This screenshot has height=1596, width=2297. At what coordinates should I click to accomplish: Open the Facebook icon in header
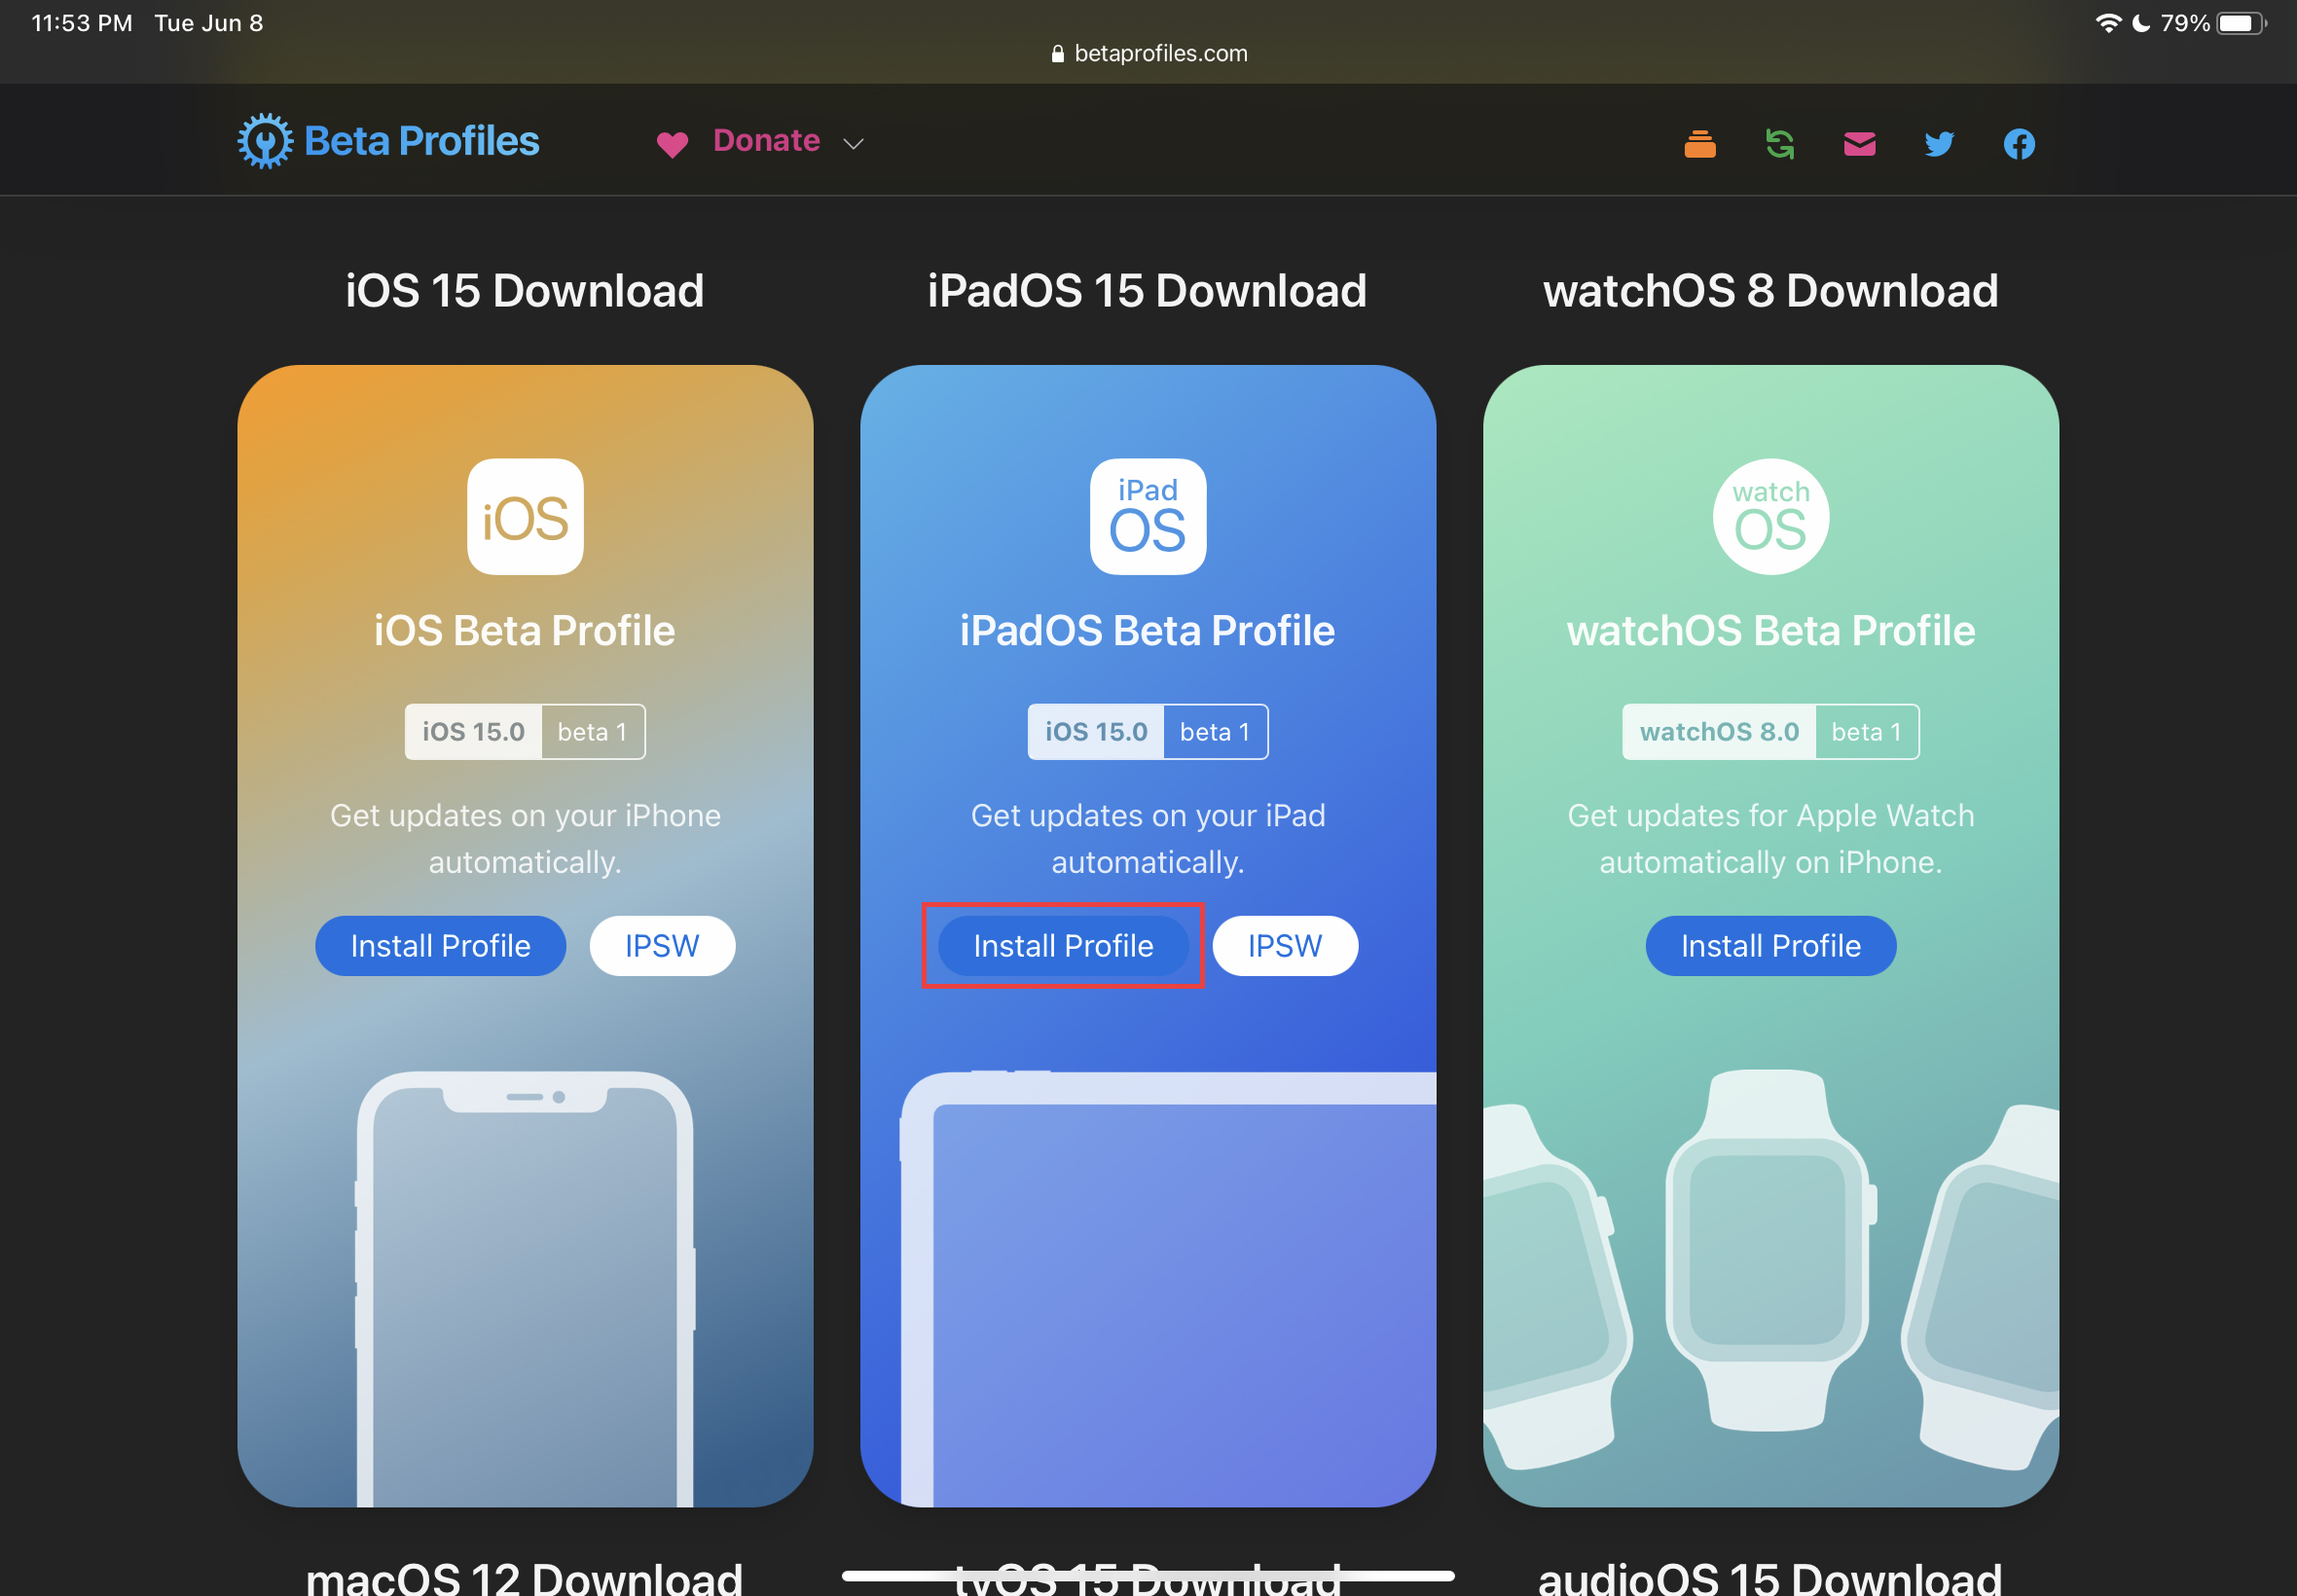(2019, 144)
